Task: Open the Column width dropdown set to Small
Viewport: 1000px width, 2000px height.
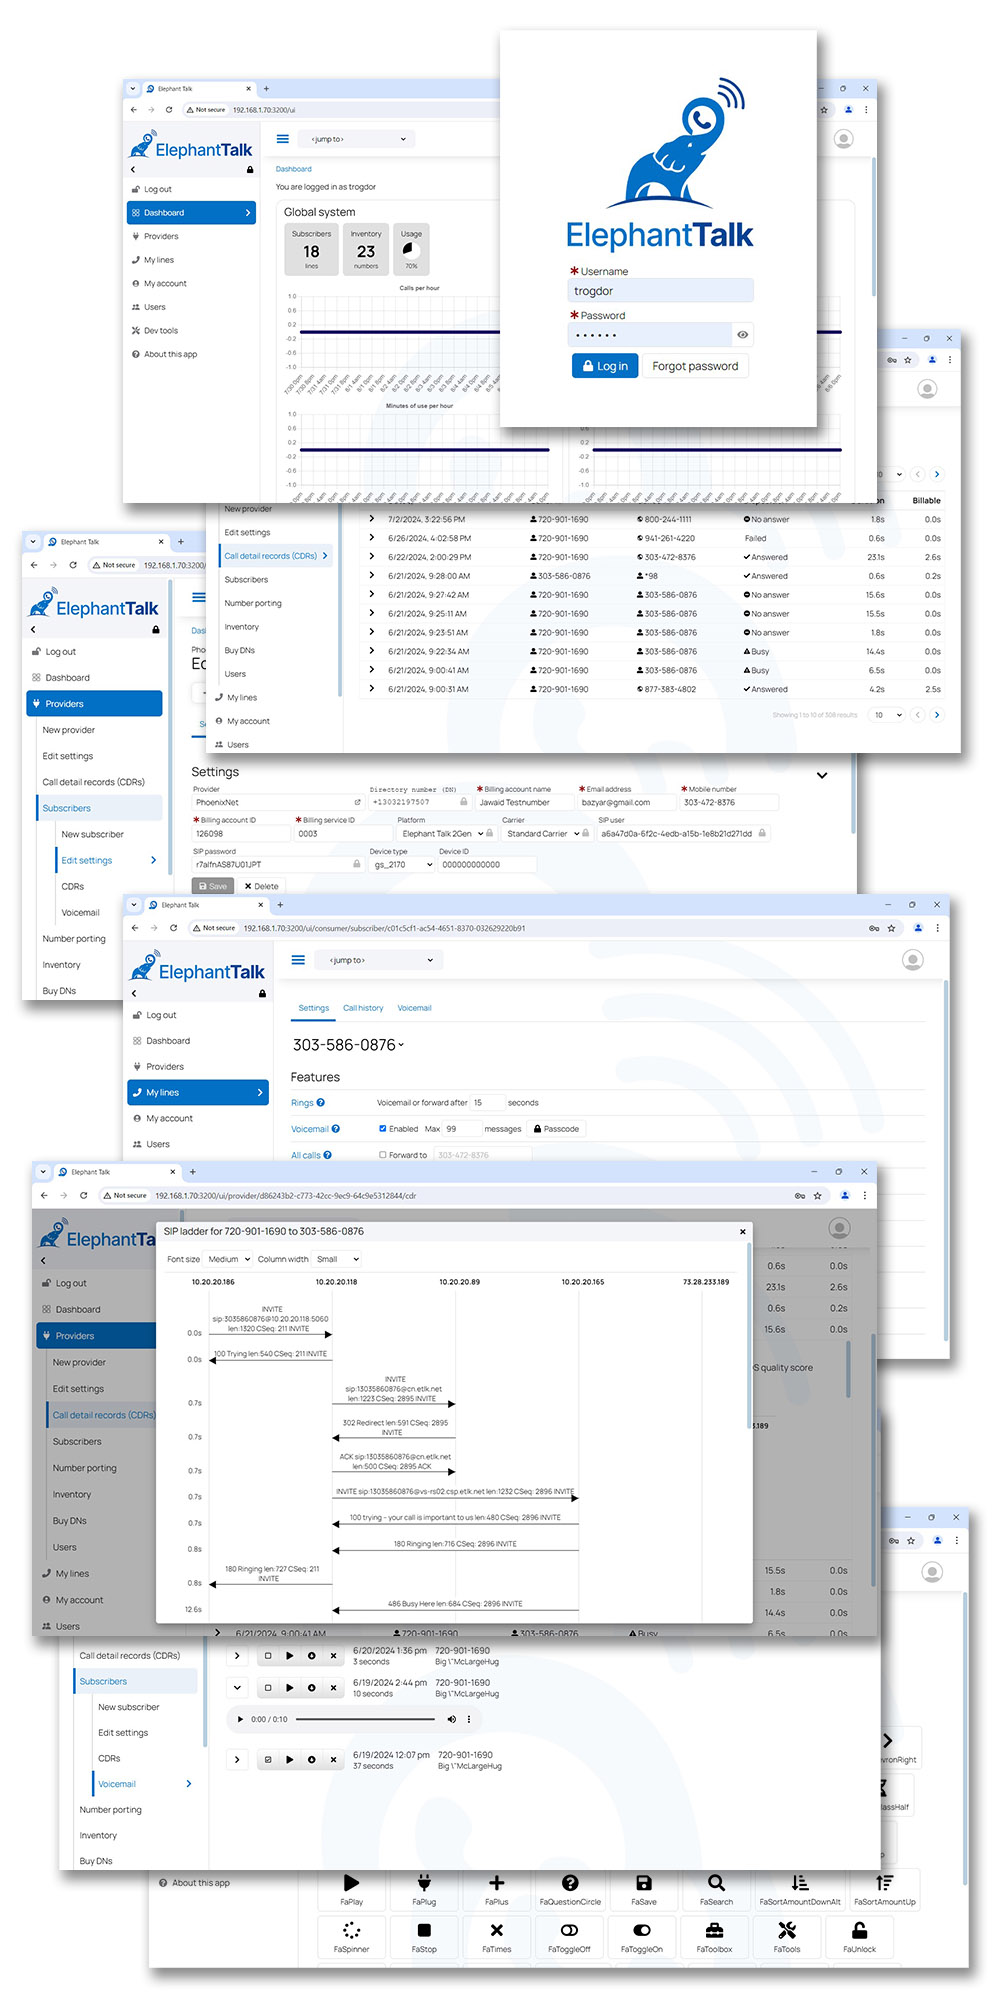Action: [x=336, y=1259]
